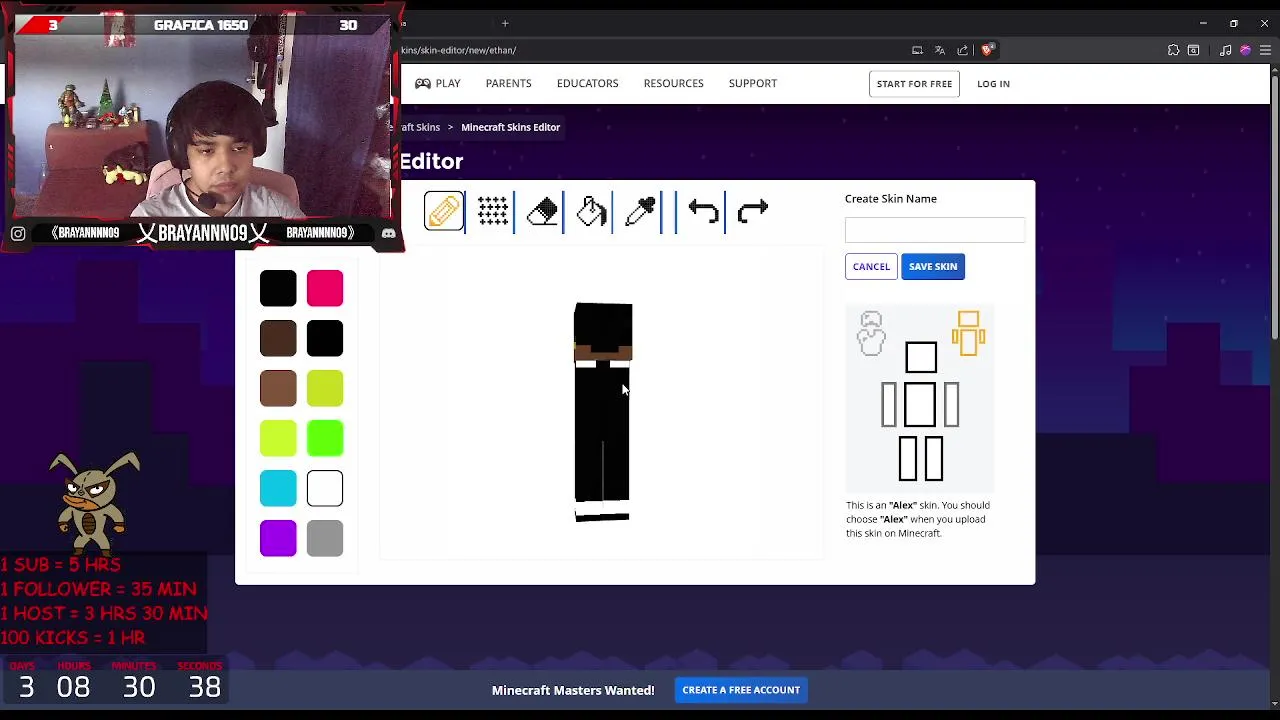Open the browser hamburger menu
Viewport: 1280px width, 720px height.
click(1265, 50)
